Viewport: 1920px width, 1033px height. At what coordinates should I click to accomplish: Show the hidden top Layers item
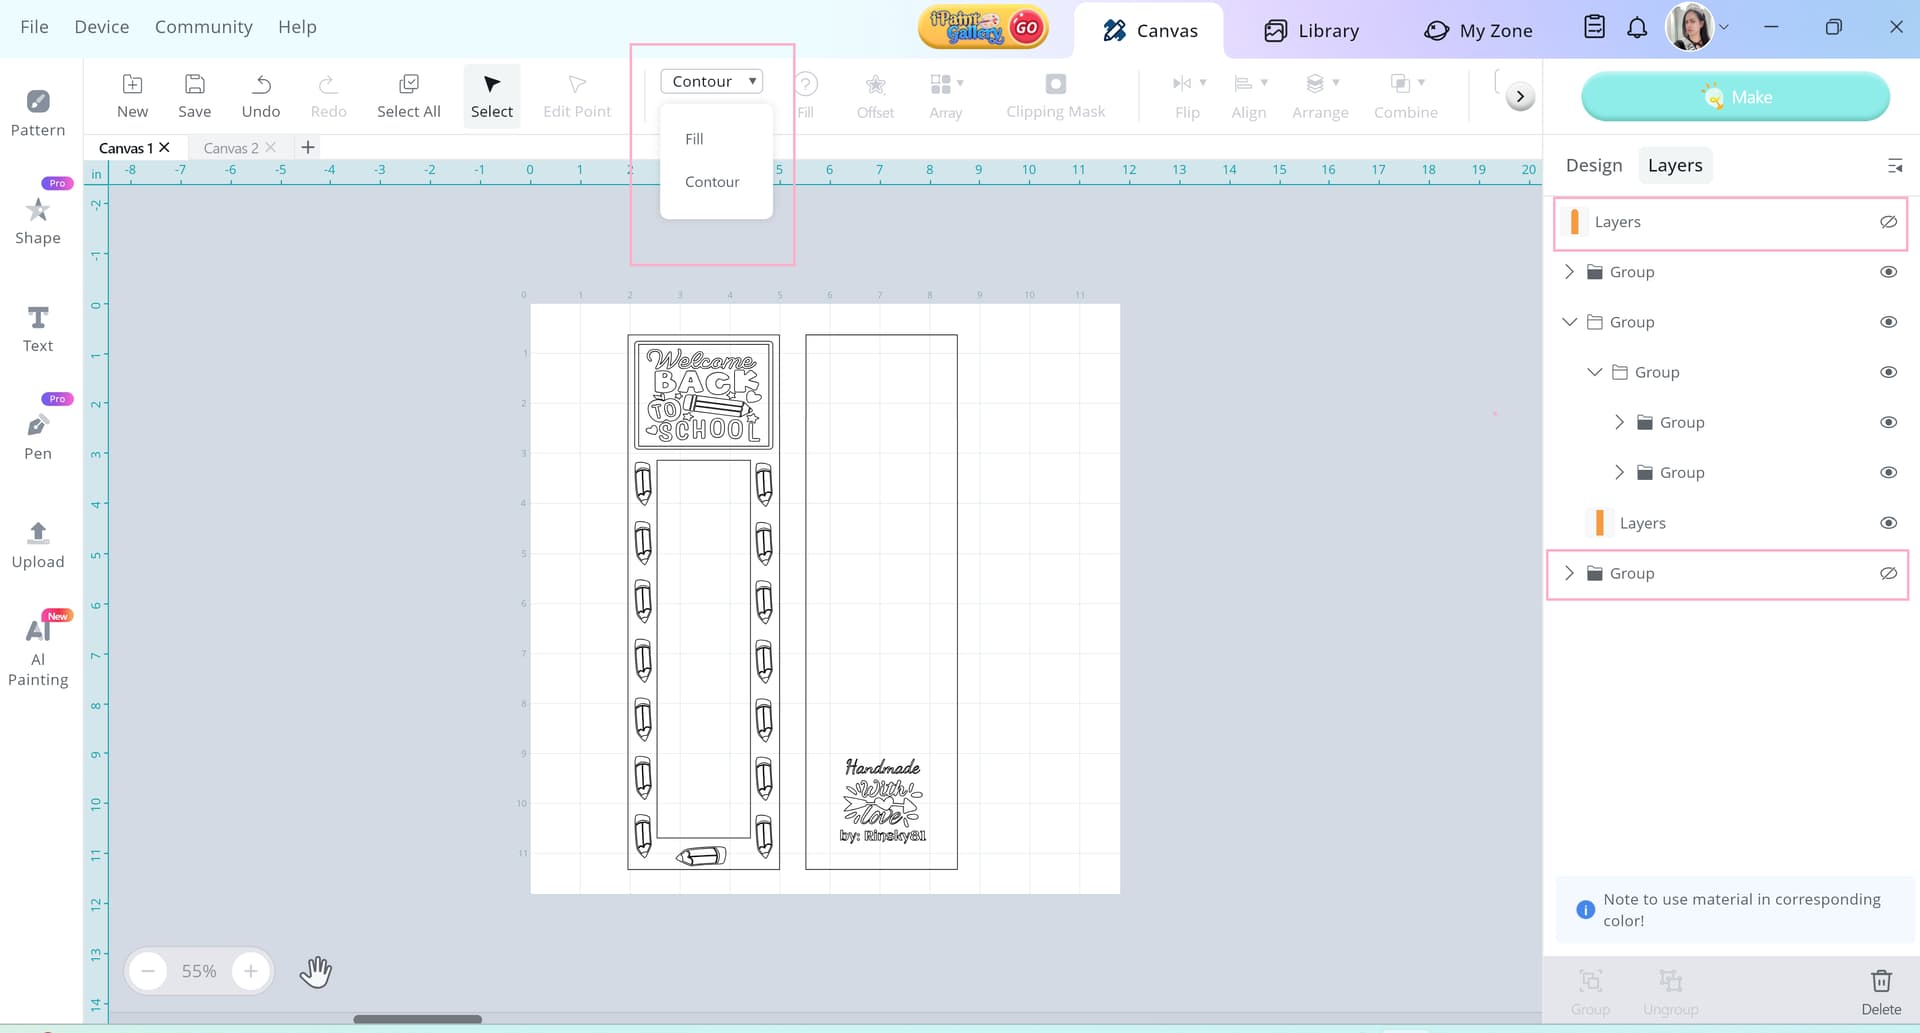tap(1888, 222)
